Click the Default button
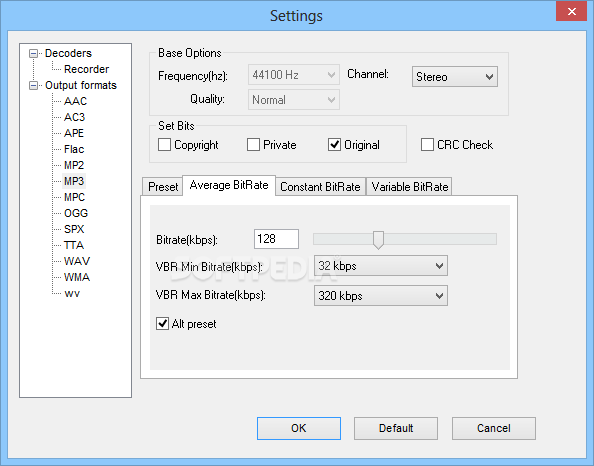The width and height of the screenshot is (594, 466). (396, 428)
